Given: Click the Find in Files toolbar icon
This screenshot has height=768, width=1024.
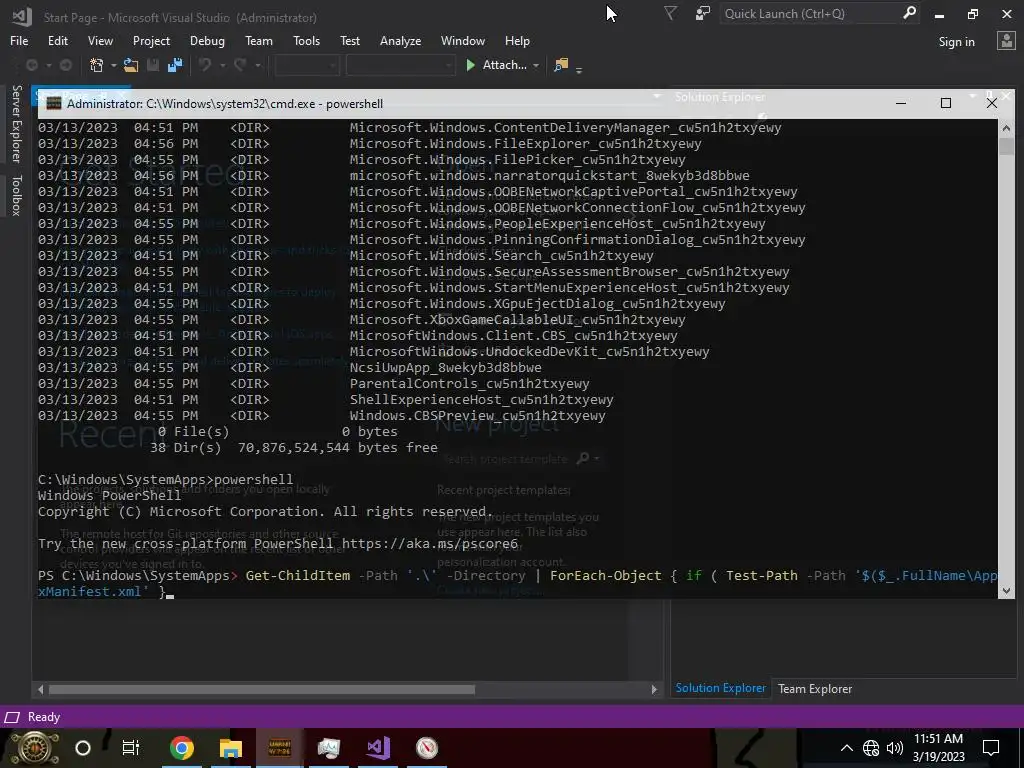Looking at the screenshot, I should 561,65.
